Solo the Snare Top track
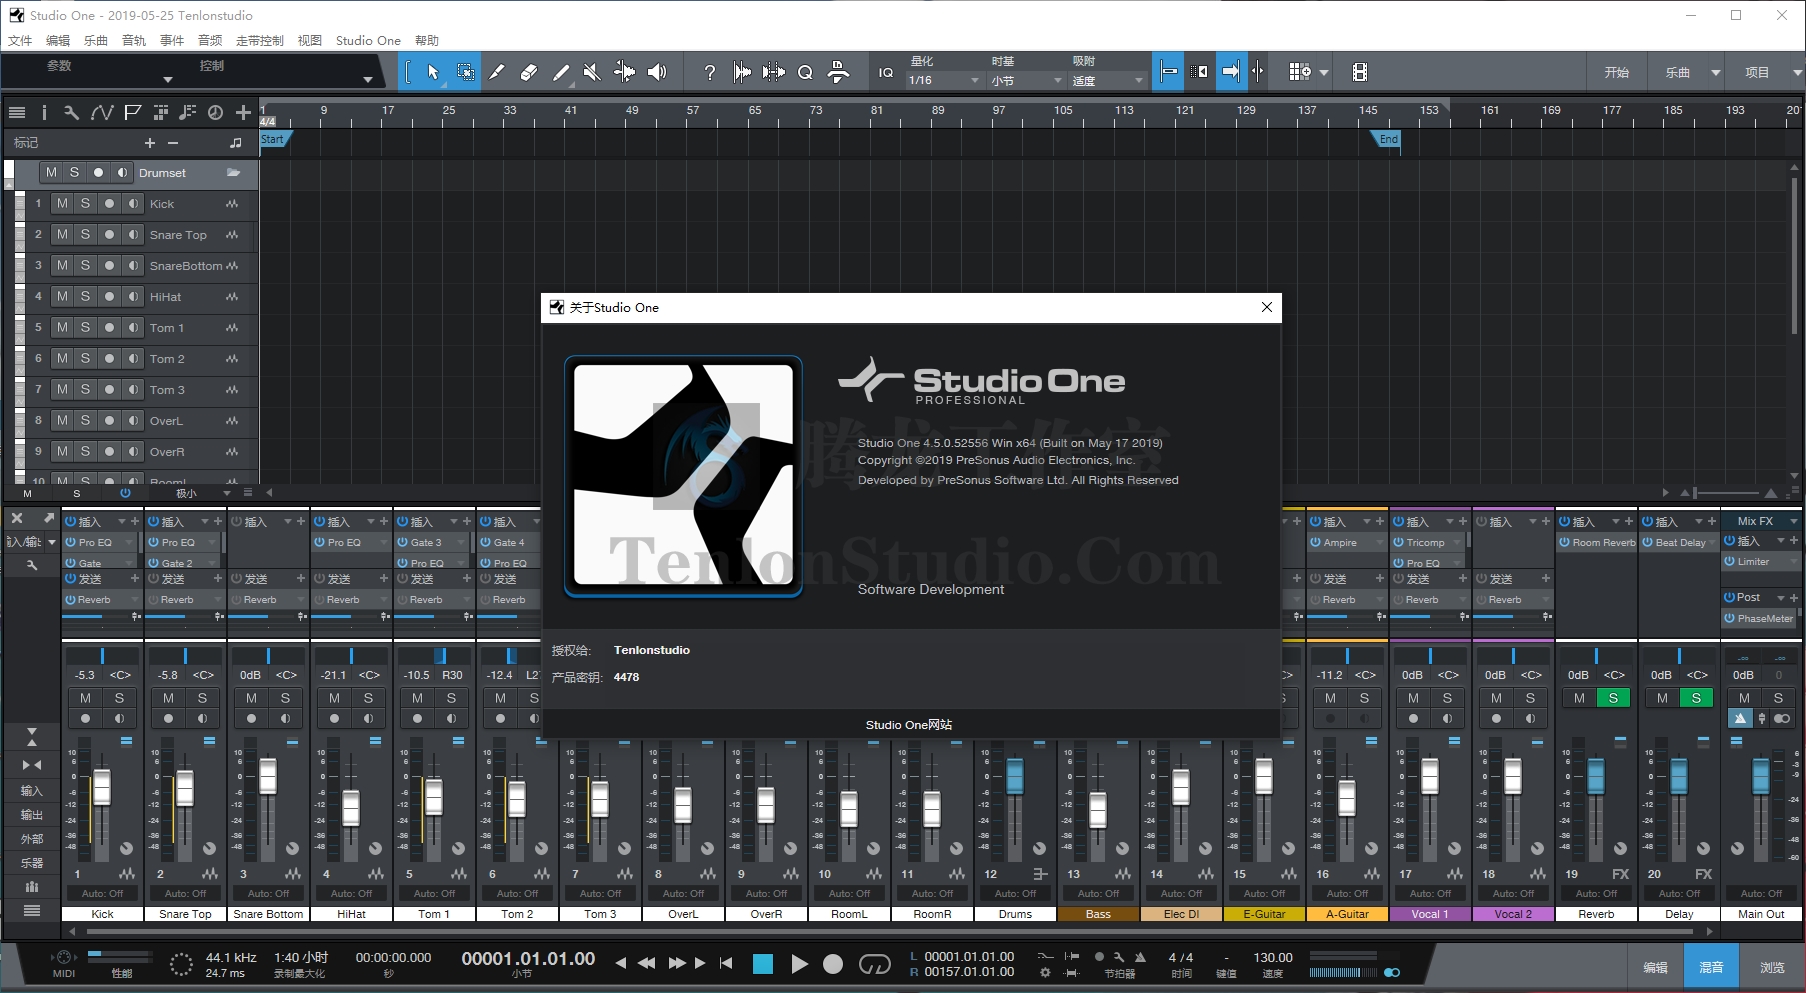The width and height of the screenshot is (1806, 993). (x=85, y=235)
